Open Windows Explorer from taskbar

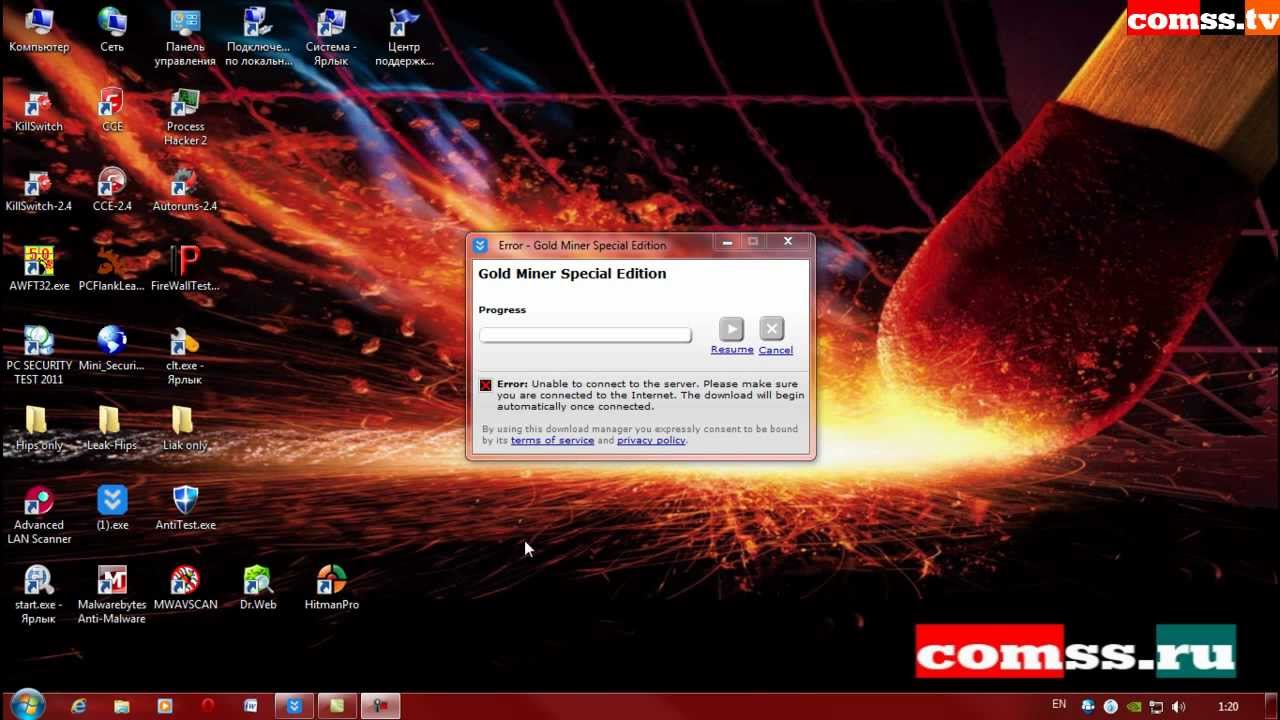pos(122,705)
